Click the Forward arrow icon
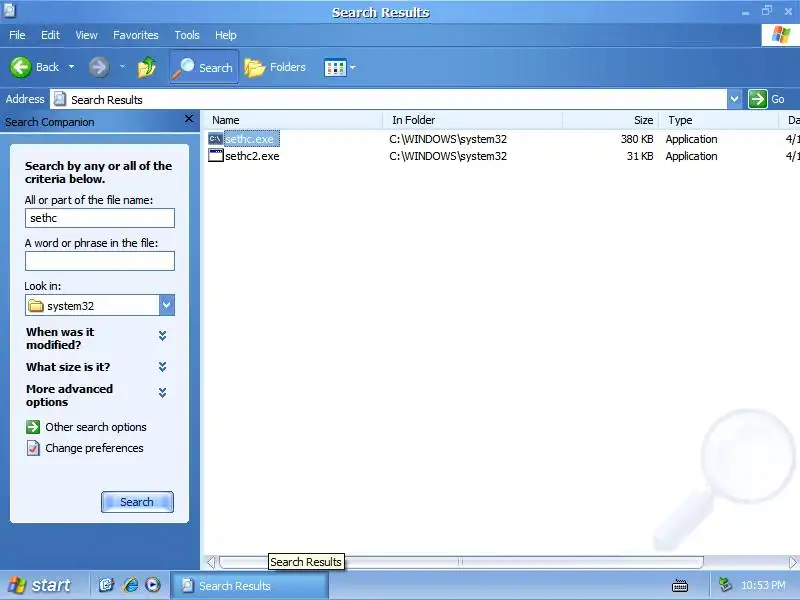800x600 pixels. point(98,67)
